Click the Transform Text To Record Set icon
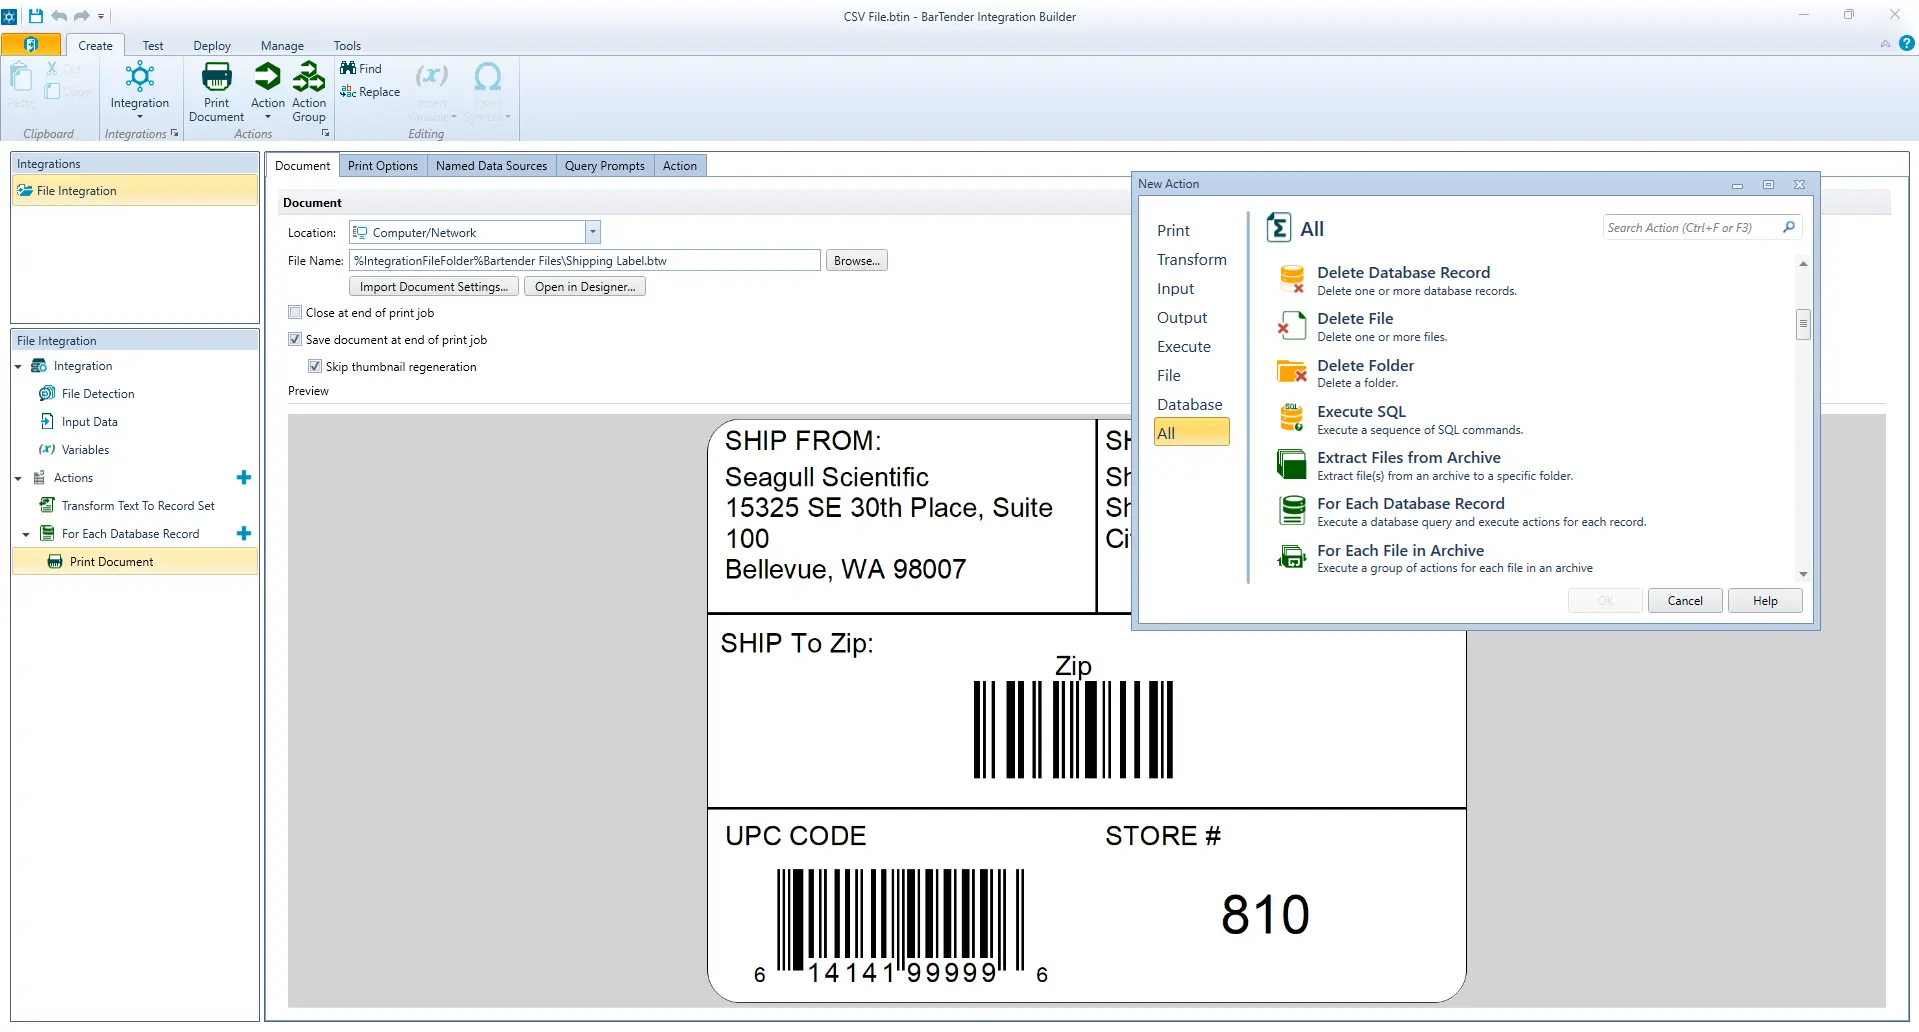Image resolution: width=1919 pixels, height=1032 pixels. pos(47,506)
